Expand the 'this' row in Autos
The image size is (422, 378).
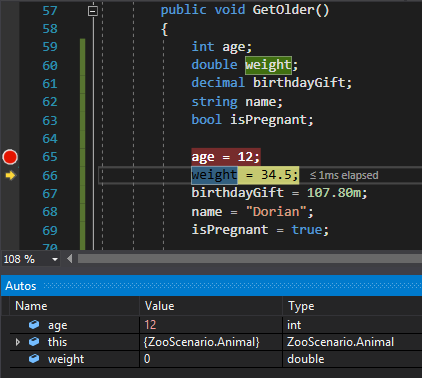pos(18,342)
